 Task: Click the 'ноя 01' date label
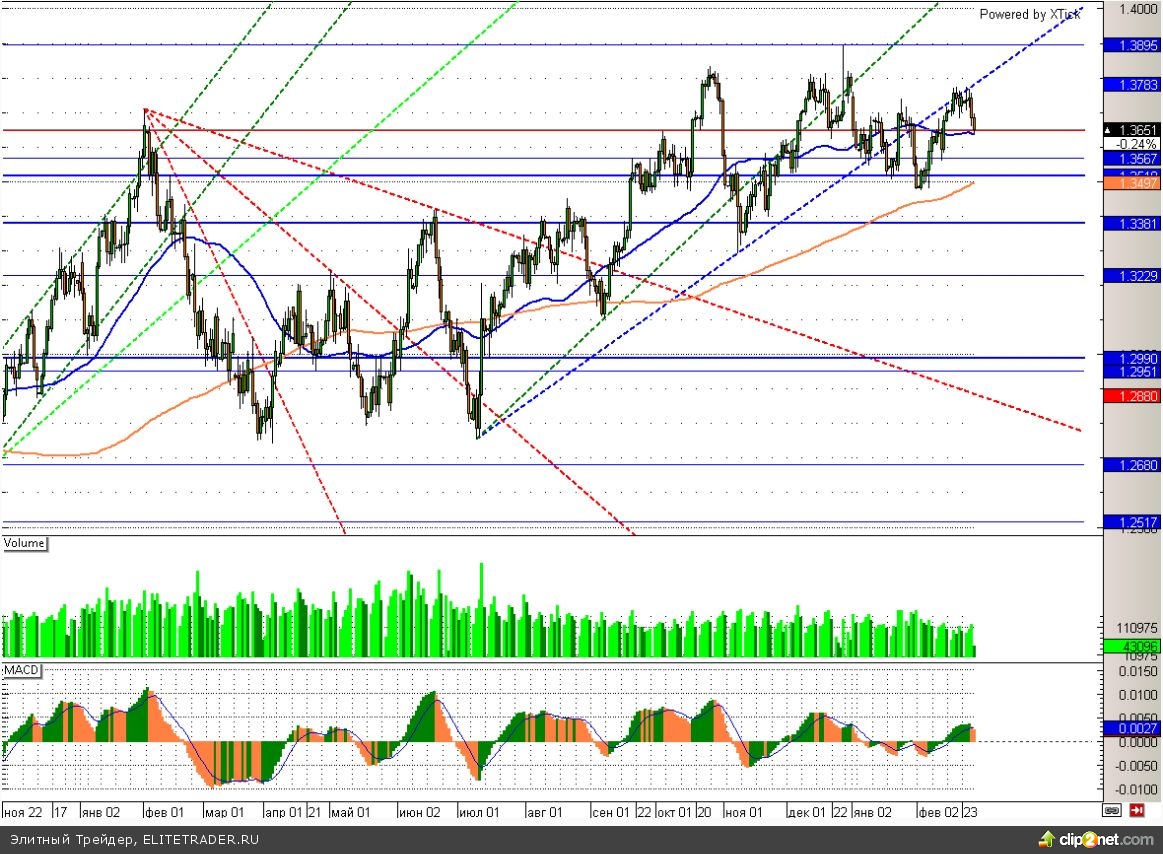pos(743,812)
